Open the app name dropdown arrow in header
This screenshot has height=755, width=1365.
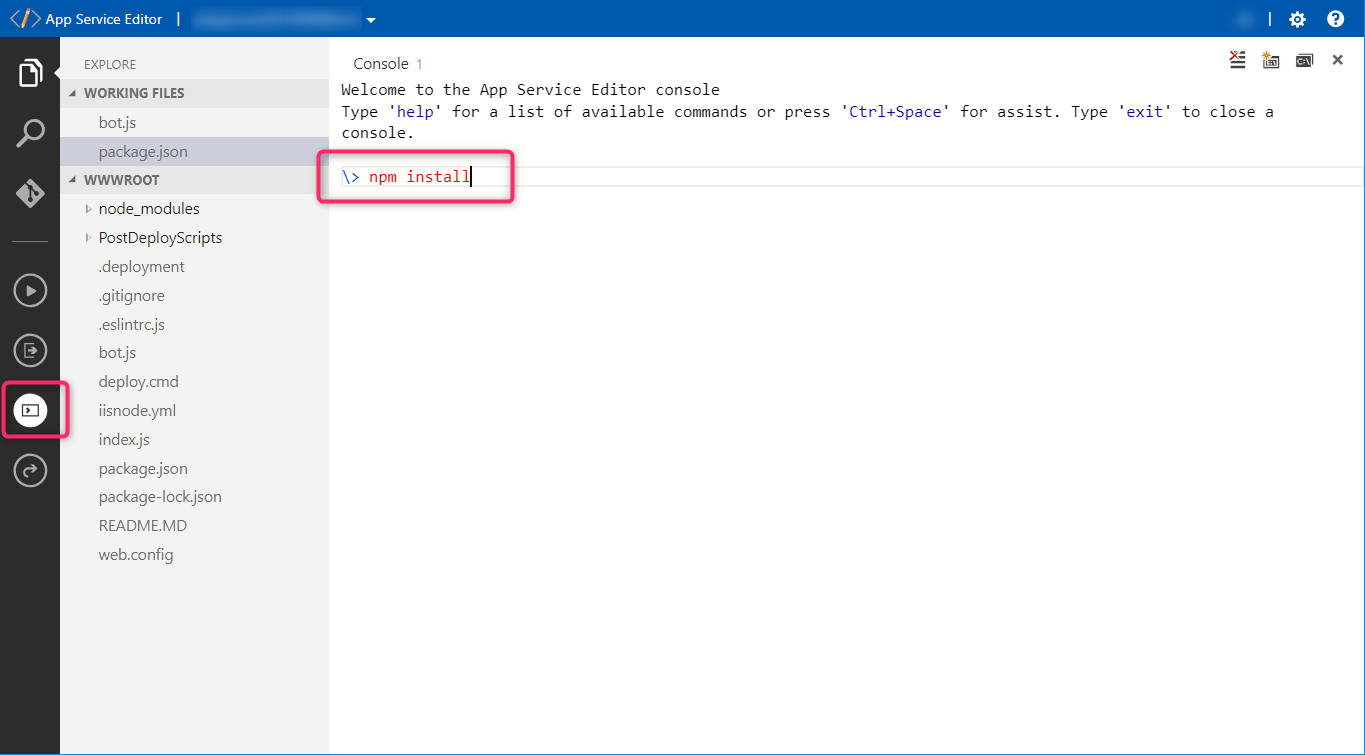[x=371, y=20]
